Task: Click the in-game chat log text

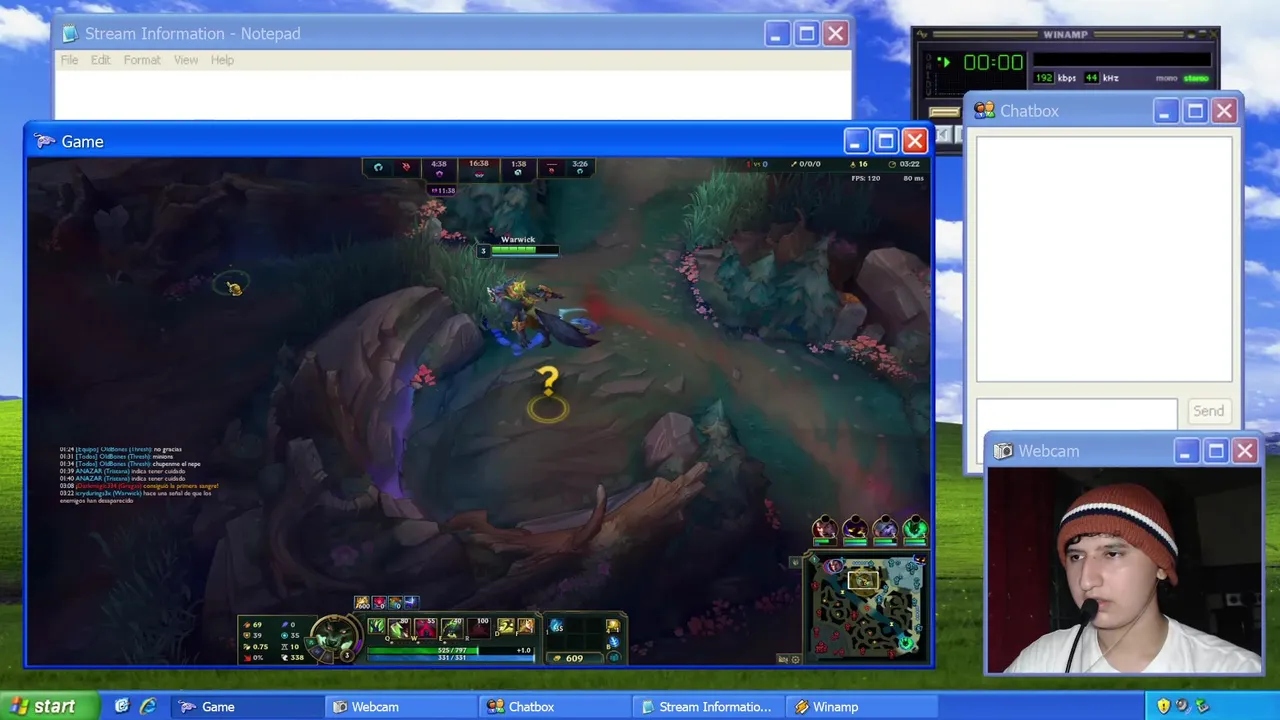Action: click(138, 475)
